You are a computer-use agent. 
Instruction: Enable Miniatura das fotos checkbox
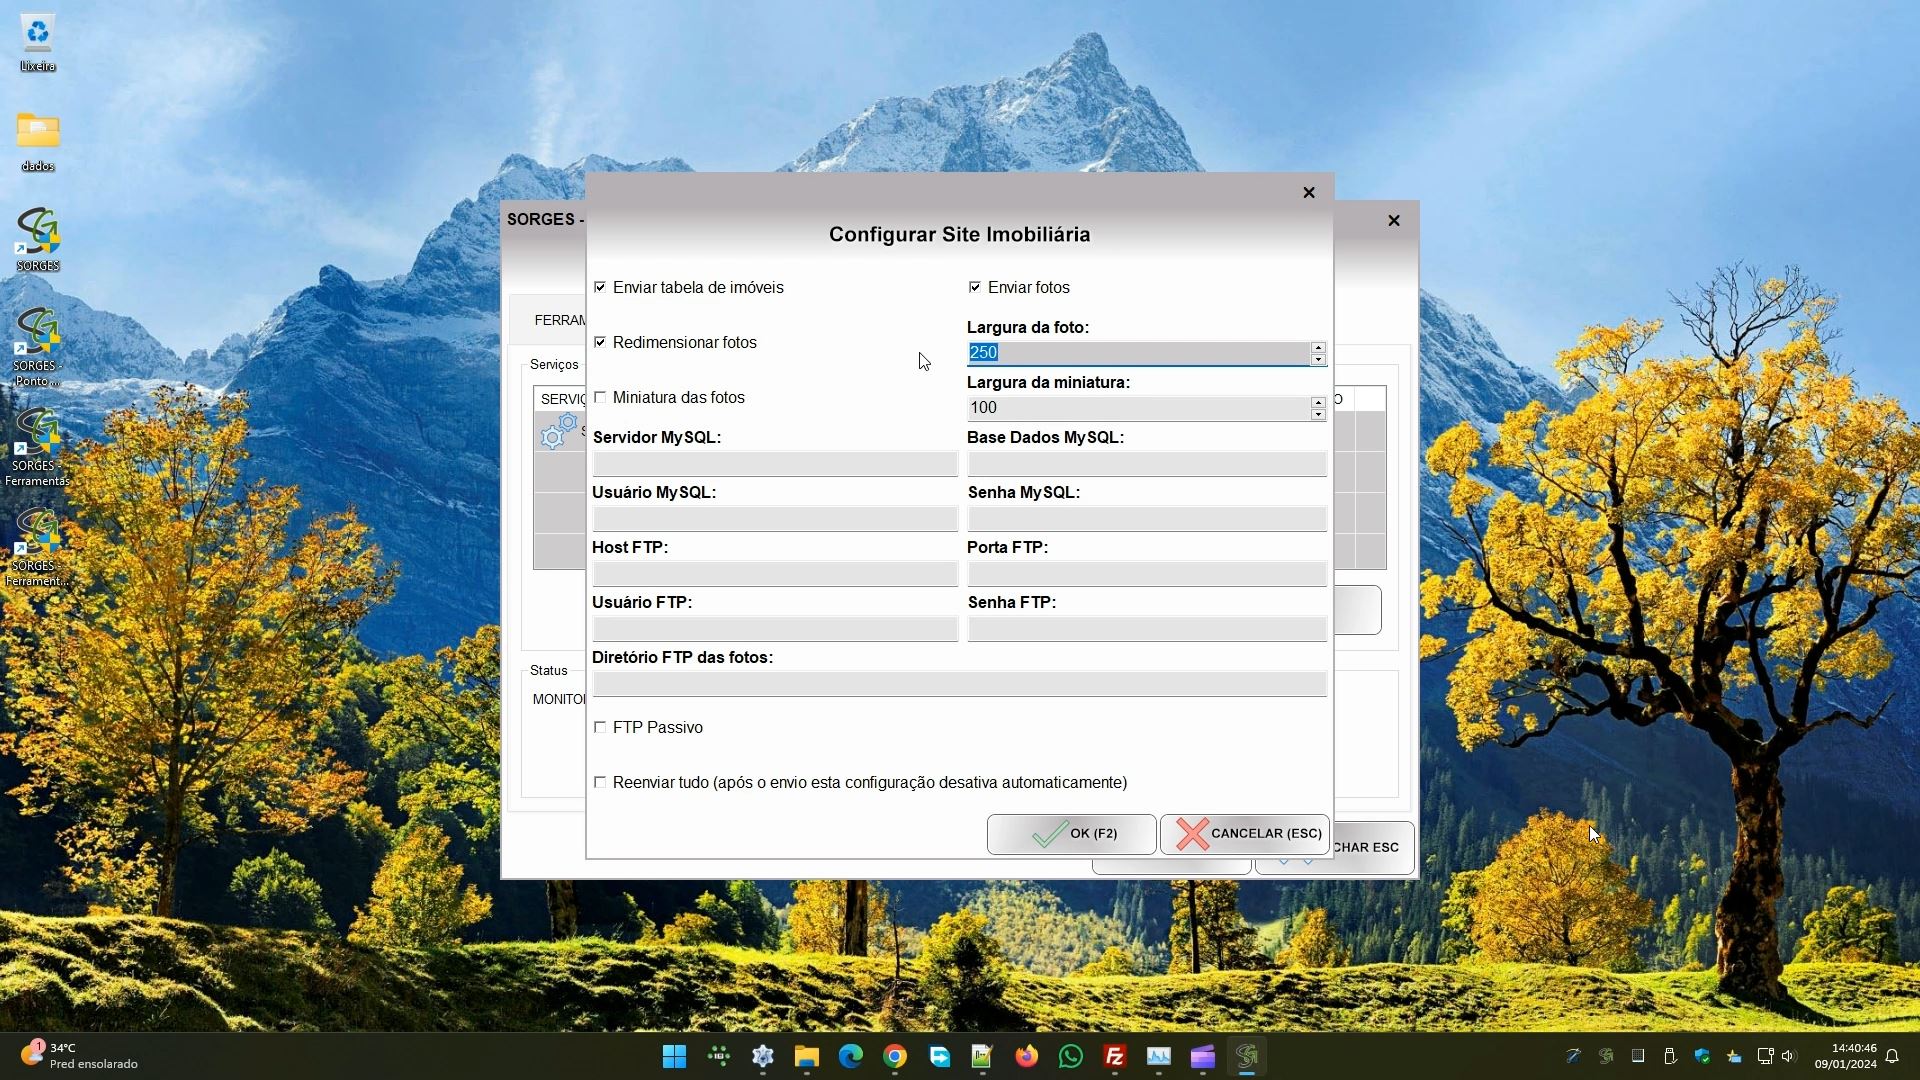(600, 397)
